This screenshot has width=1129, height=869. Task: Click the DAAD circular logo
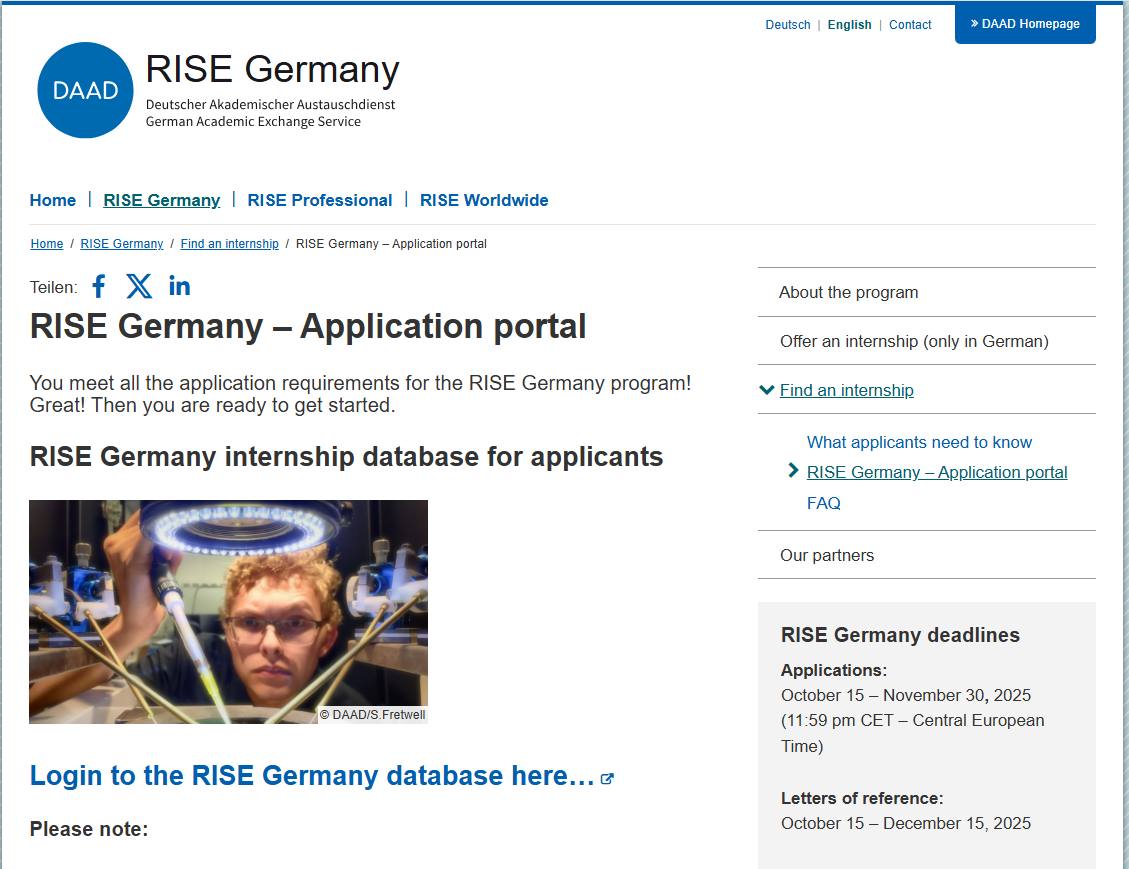coord(85,90)
